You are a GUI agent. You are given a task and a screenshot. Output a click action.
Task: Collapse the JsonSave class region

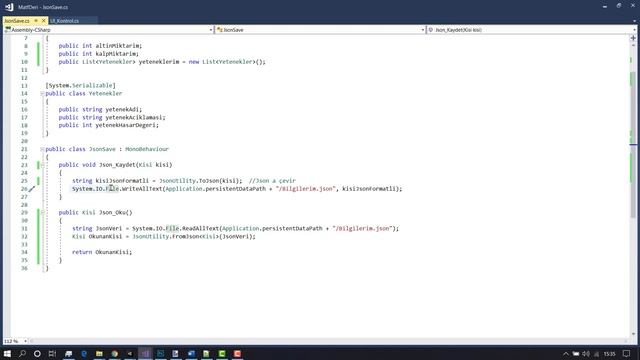click(42, 149)
